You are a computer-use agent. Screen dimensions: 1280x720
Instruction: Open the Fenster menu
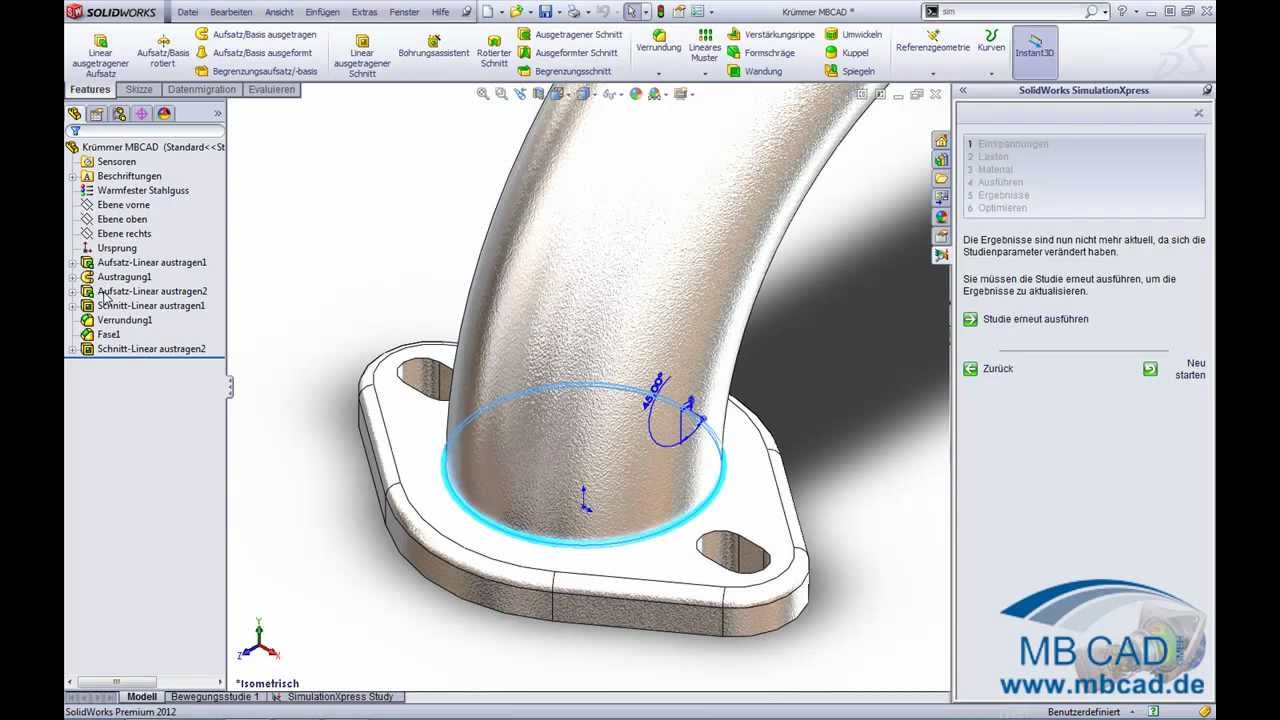coord(404,12)
